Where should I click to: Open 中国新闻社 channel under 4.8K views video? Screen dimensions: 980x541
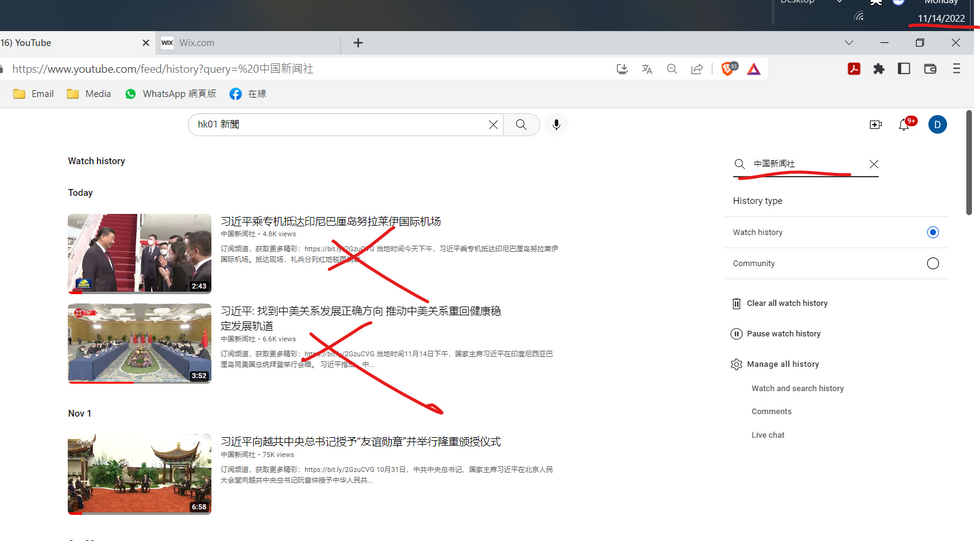coord(238,234)
